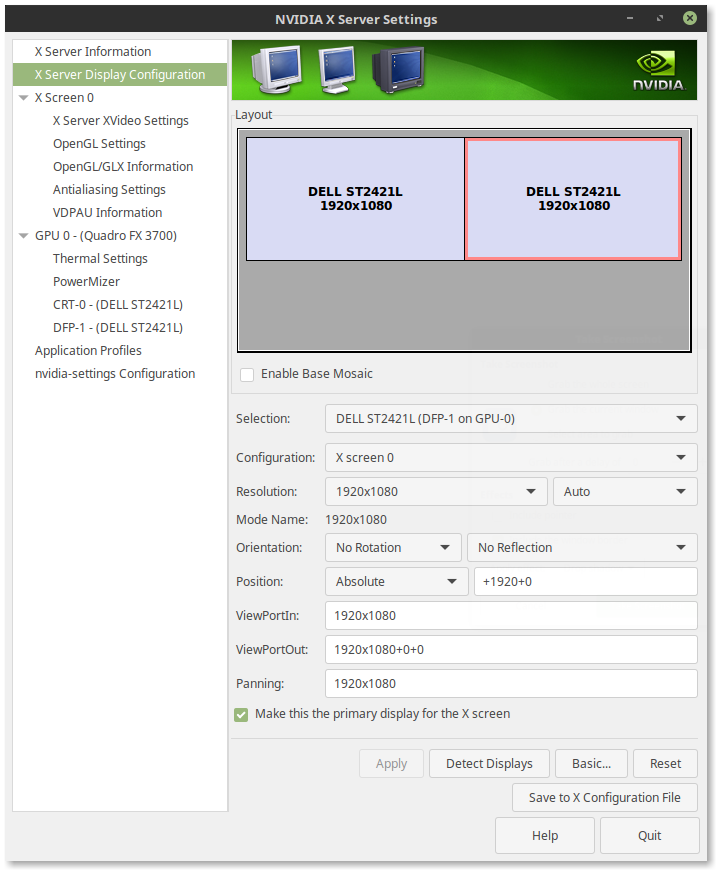Click the flat-panel monitor banner icon
Screen dimensions: 716x870
pyautogui.click(x=338, y=70)
